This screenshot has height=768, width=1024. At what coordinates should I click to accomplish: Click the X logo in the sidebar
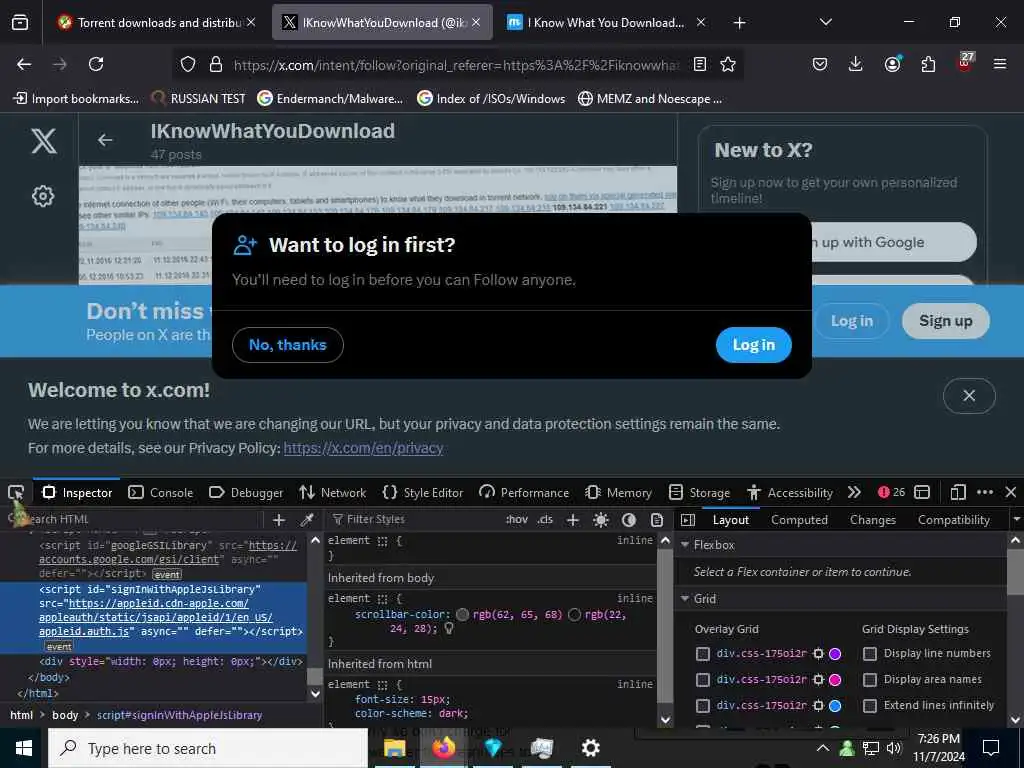tap(44, 141)
